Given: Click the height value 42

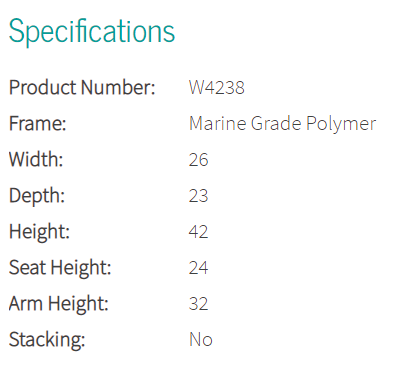Looking at the screenshot, I should (199, 232).
